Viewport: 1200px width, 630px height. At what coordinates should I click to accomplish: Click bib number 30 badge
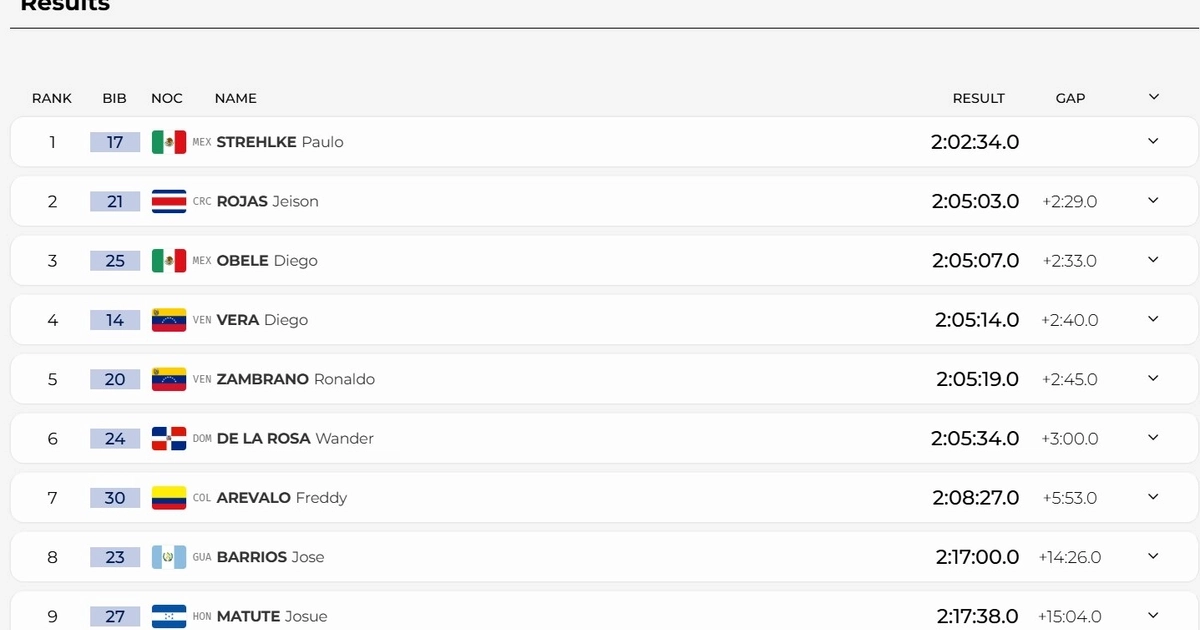point(115,498)
